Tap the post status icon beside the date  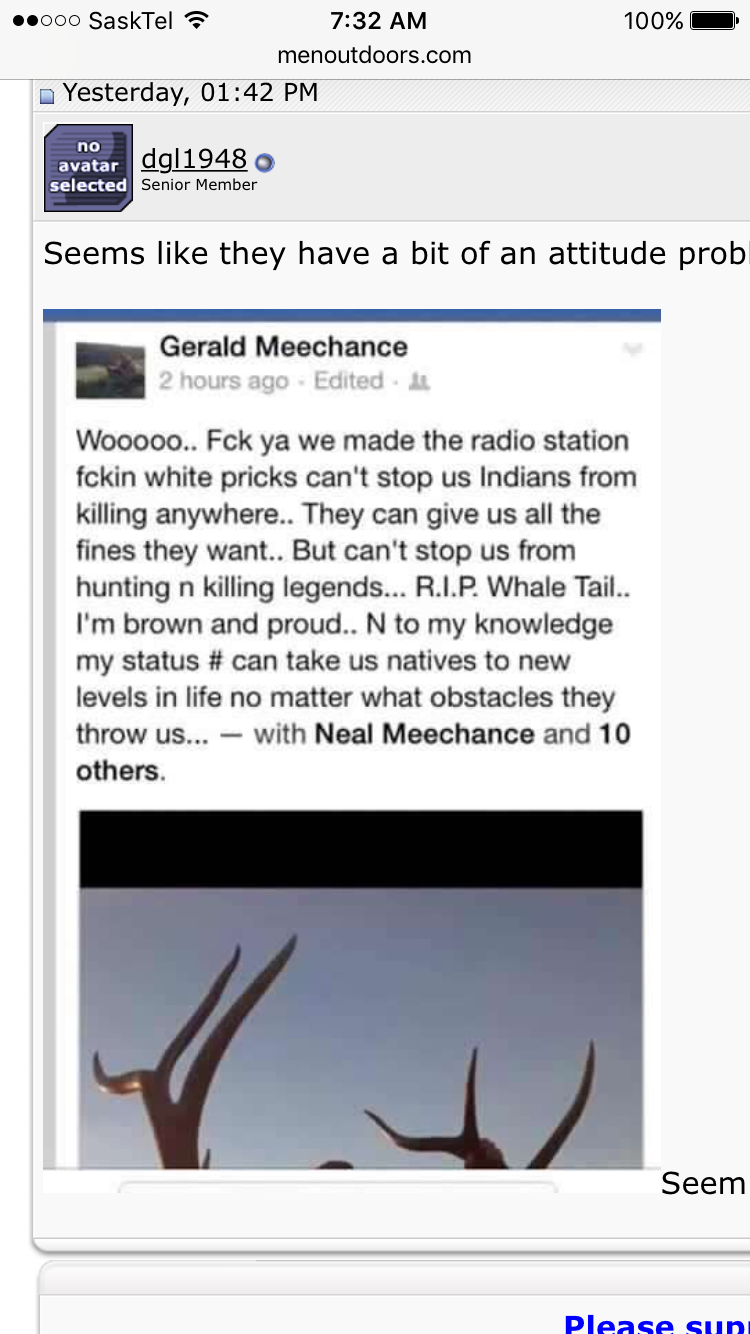click(47, 96)
